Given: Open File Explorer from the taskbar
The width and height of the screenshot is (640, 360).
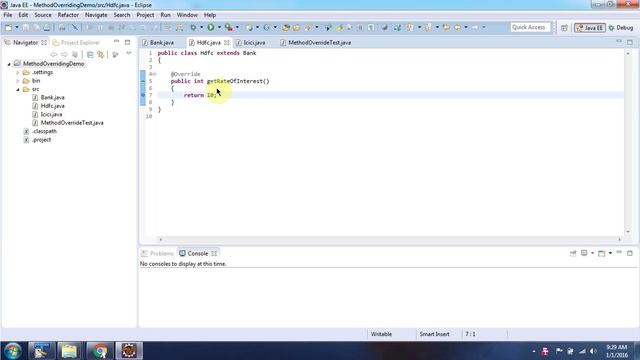Looking at the screenshot, I should pos(69,351).
